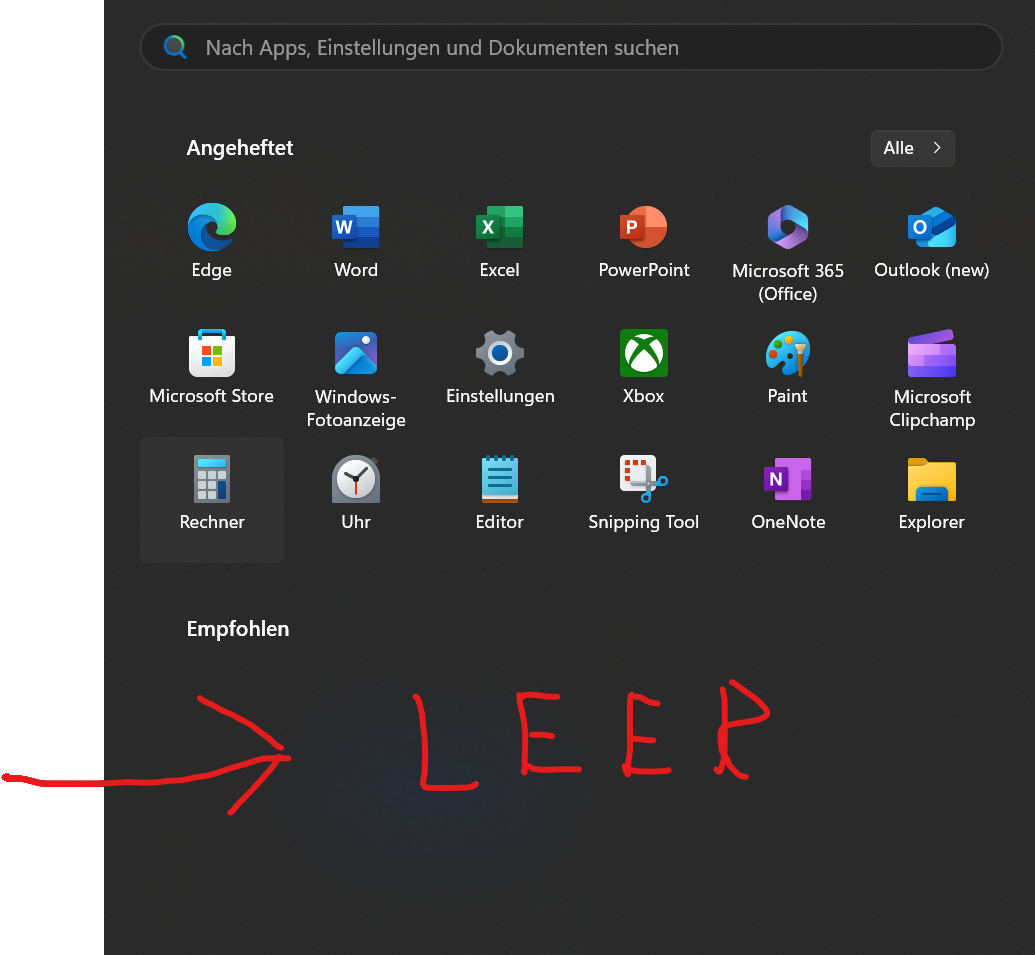Launch Word from pinned apps

(x=356, y=241)
